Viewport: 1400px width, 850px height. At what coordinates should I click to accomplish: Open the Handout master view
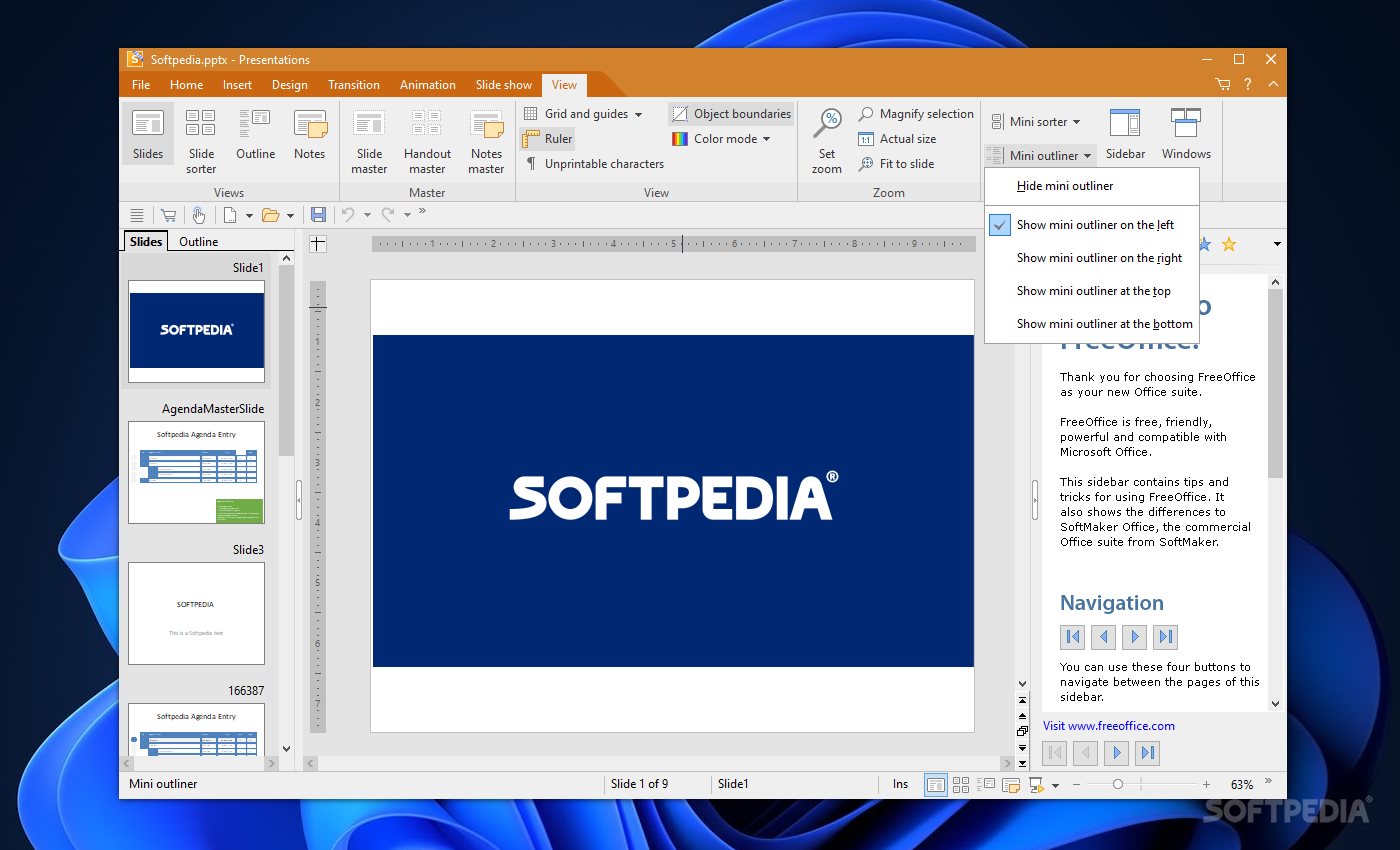click(x=427, y=141)
